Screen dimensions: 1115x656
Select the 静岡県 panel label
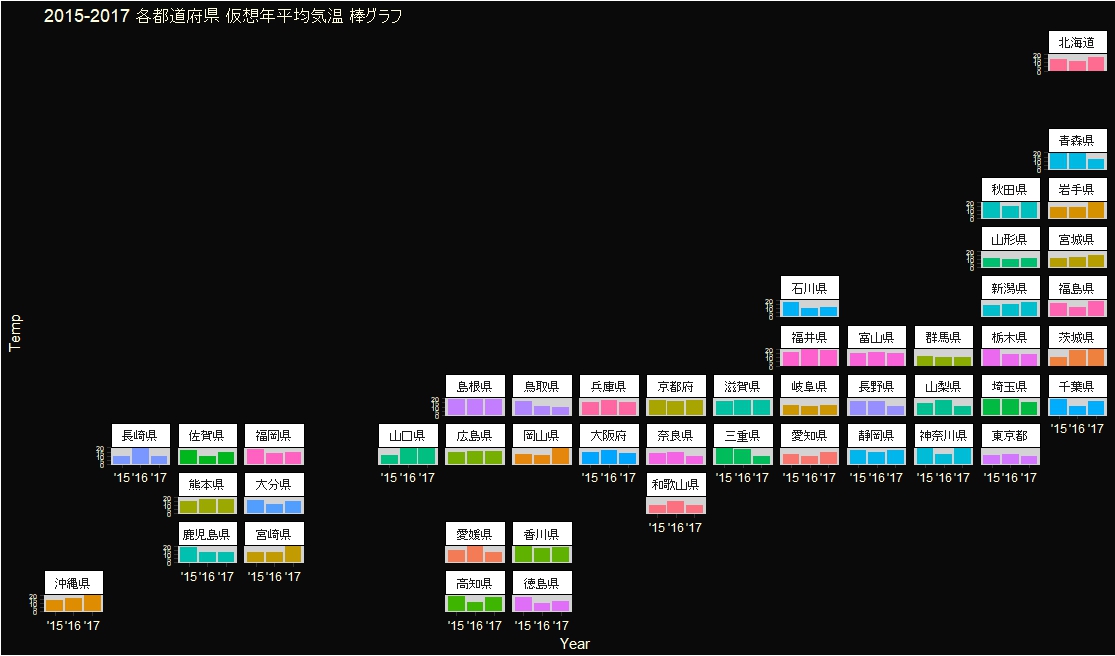coord(877,436)
